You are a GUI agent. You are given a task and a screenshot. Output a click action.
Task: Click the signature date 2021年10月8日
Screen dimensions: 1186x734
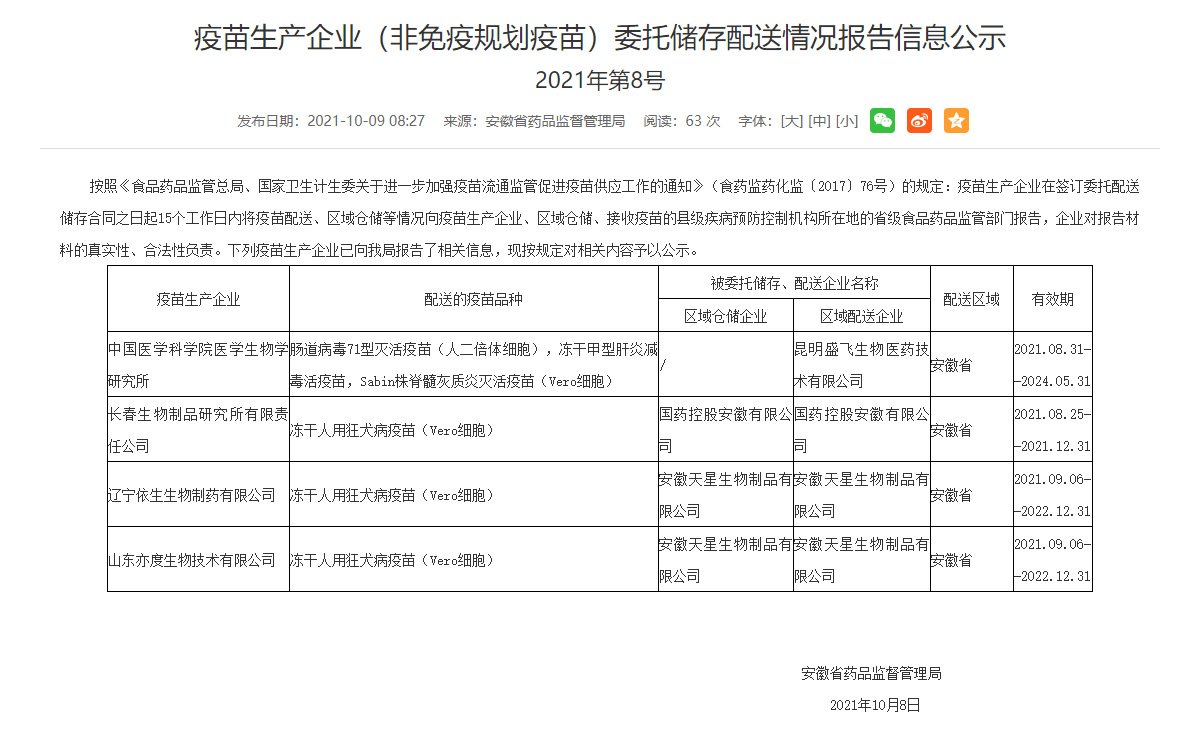(x=874, y=705)
